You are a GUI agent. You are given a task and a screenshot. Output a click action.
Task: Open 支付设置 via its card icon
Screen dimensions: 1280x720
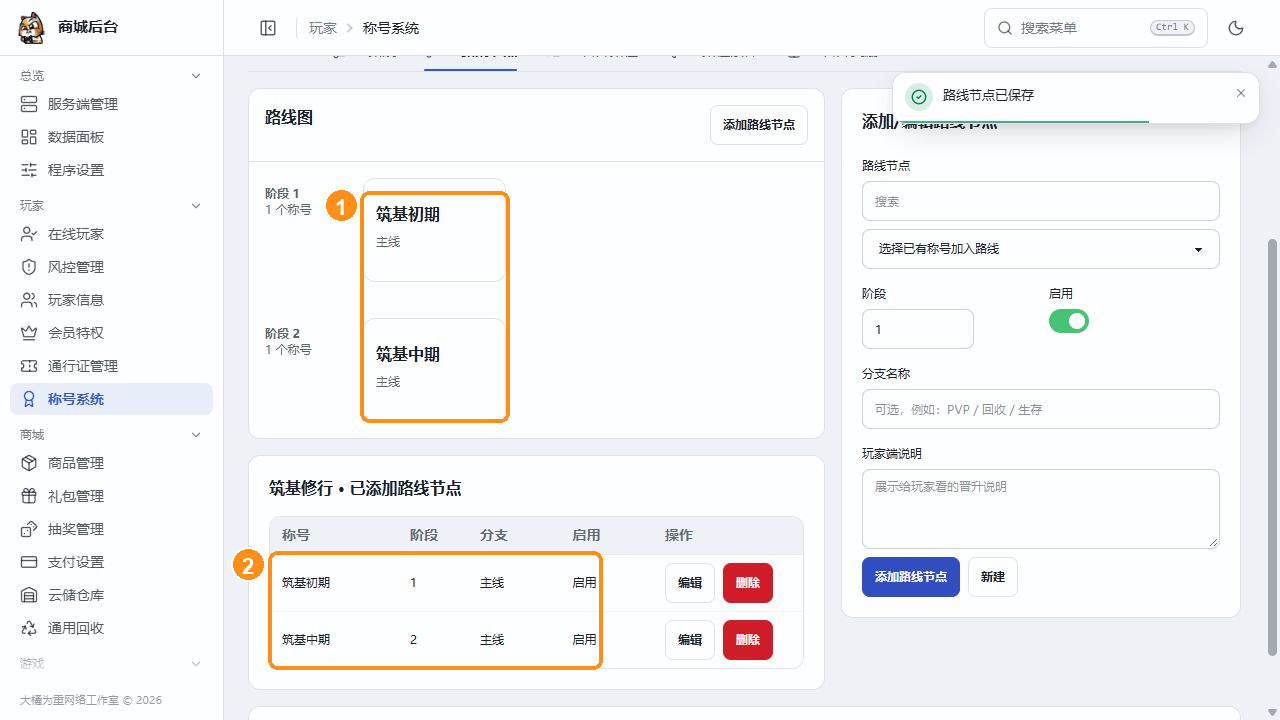coord(29,562)
